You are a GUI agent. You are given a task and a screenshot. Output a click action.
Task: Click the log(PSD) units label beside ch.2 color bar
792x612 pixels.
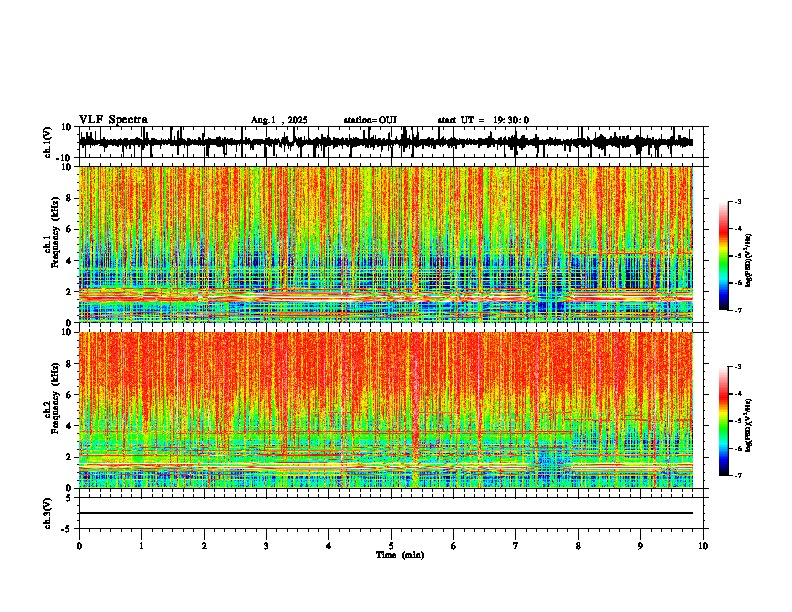coord(748,425)
